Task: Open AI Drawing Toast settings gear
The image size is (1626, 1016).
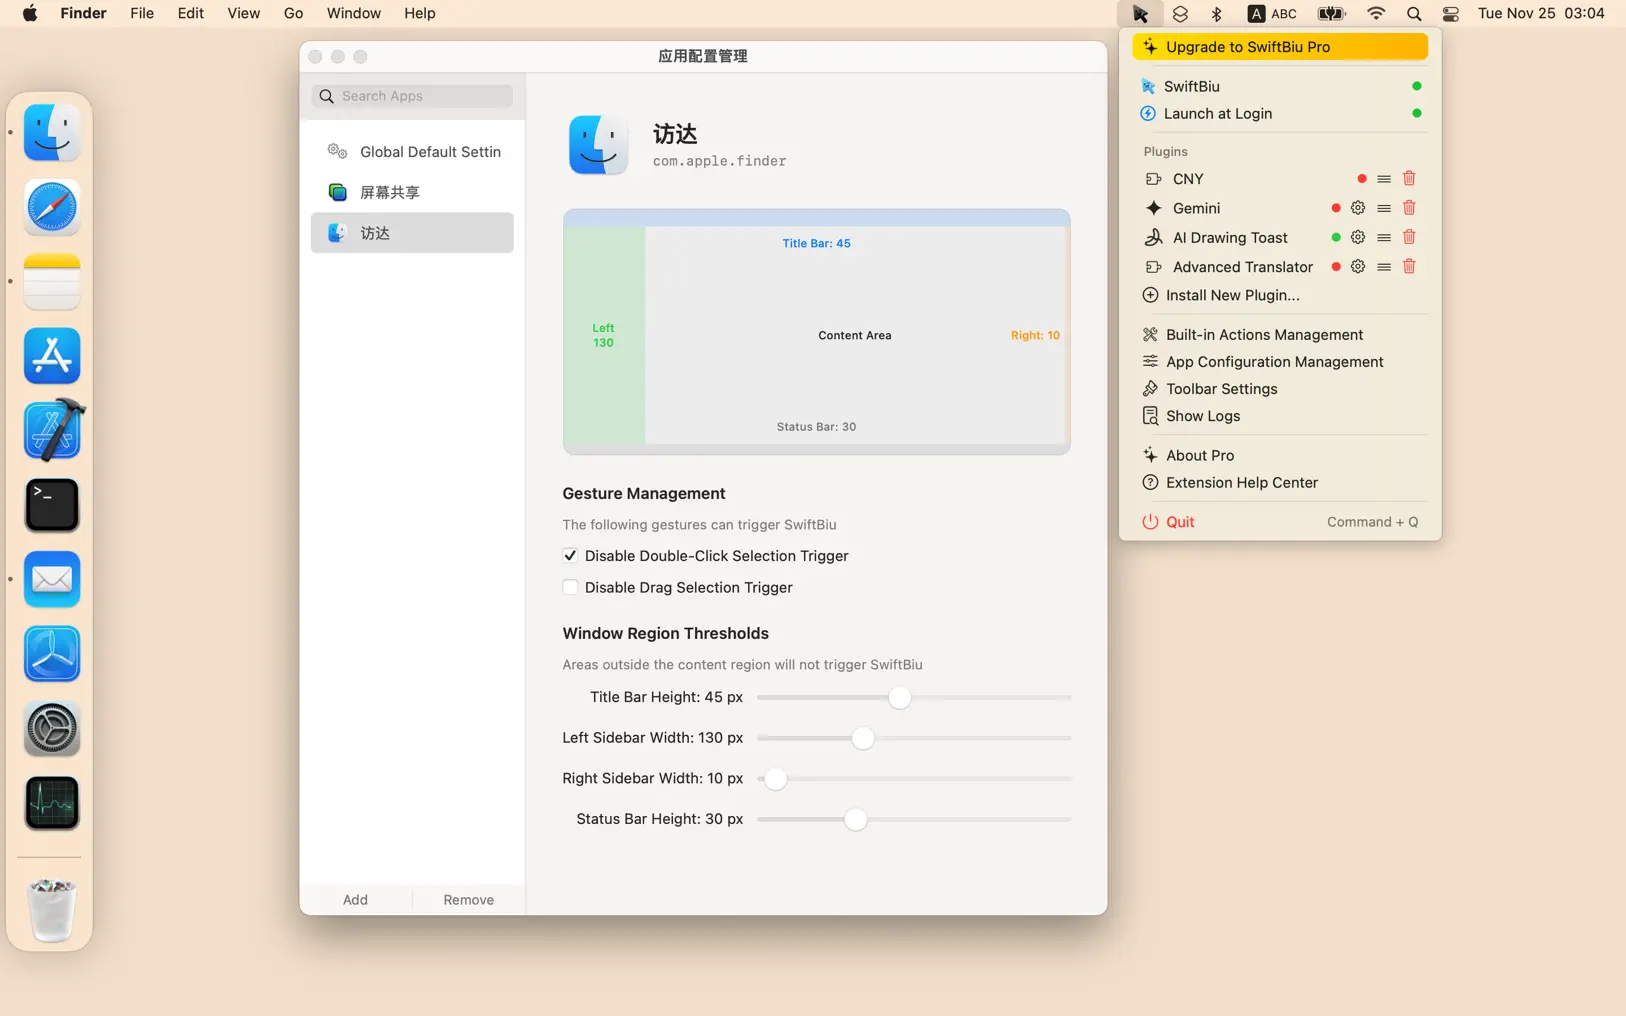Action: (x=1357, y=238)
